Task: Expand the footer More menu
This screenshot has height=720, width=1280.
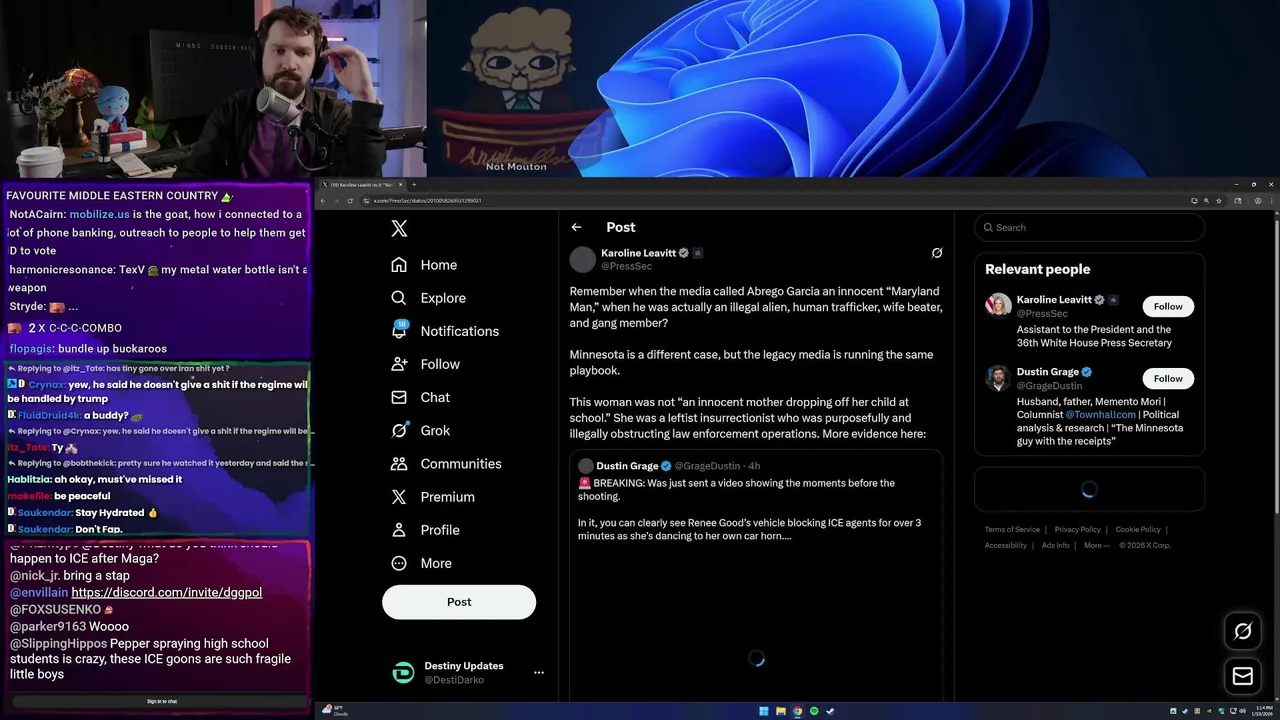Action: click(1096, 545)
